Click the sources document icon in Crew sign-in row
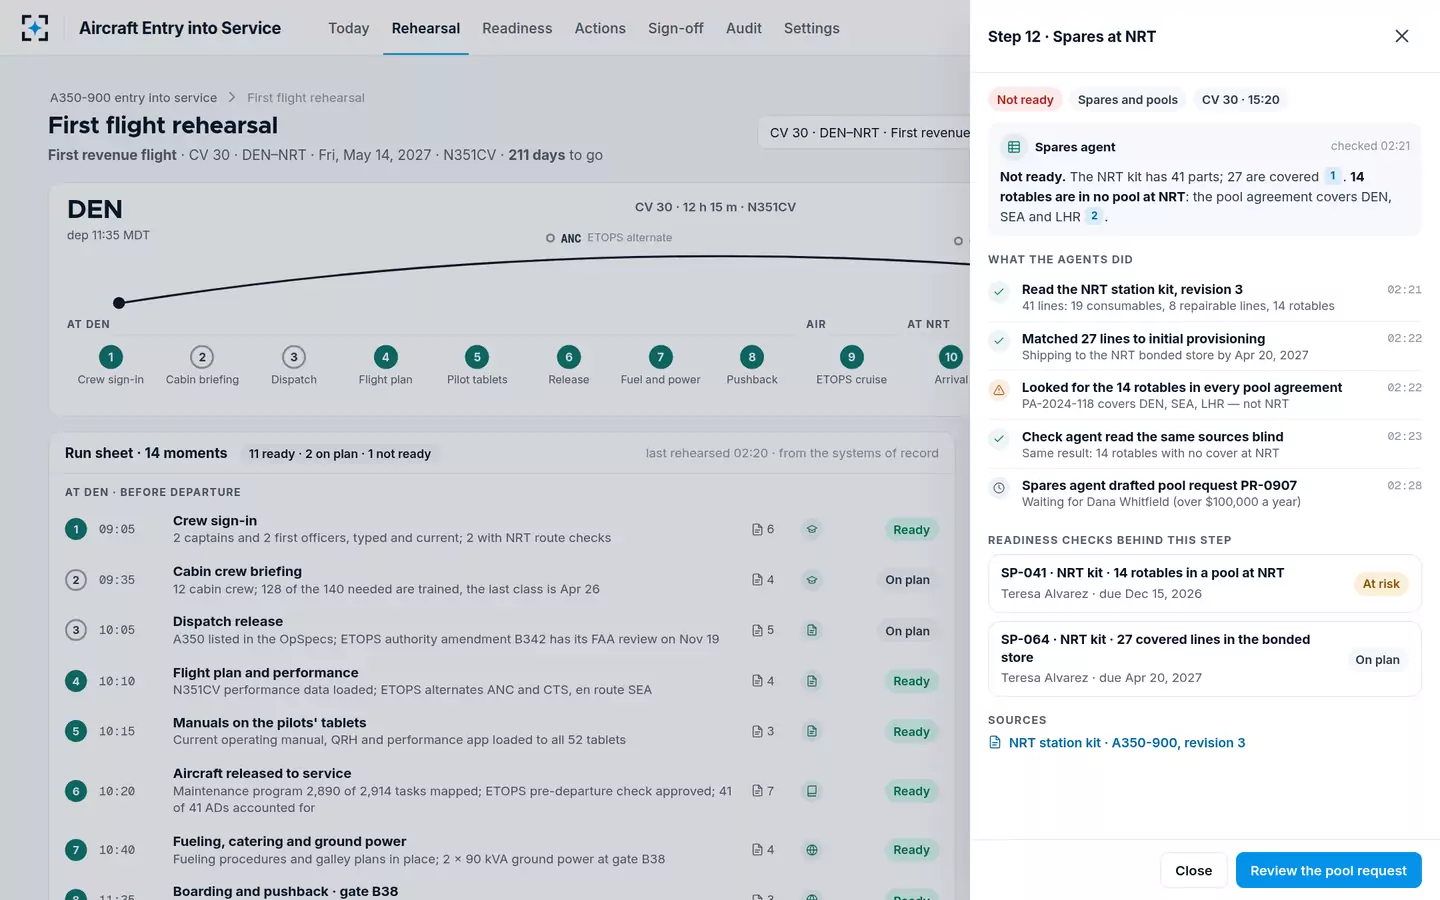 point(758,530)
